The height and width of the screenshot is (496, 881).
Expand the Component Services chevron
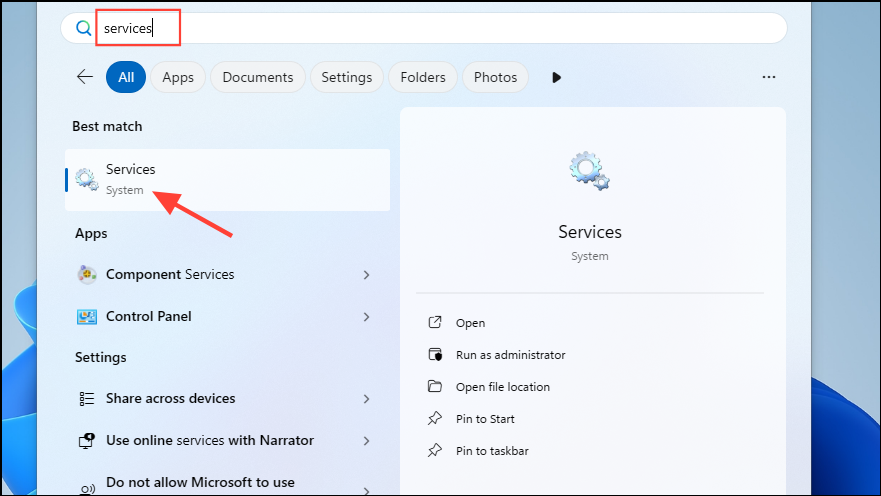[366, 274]
